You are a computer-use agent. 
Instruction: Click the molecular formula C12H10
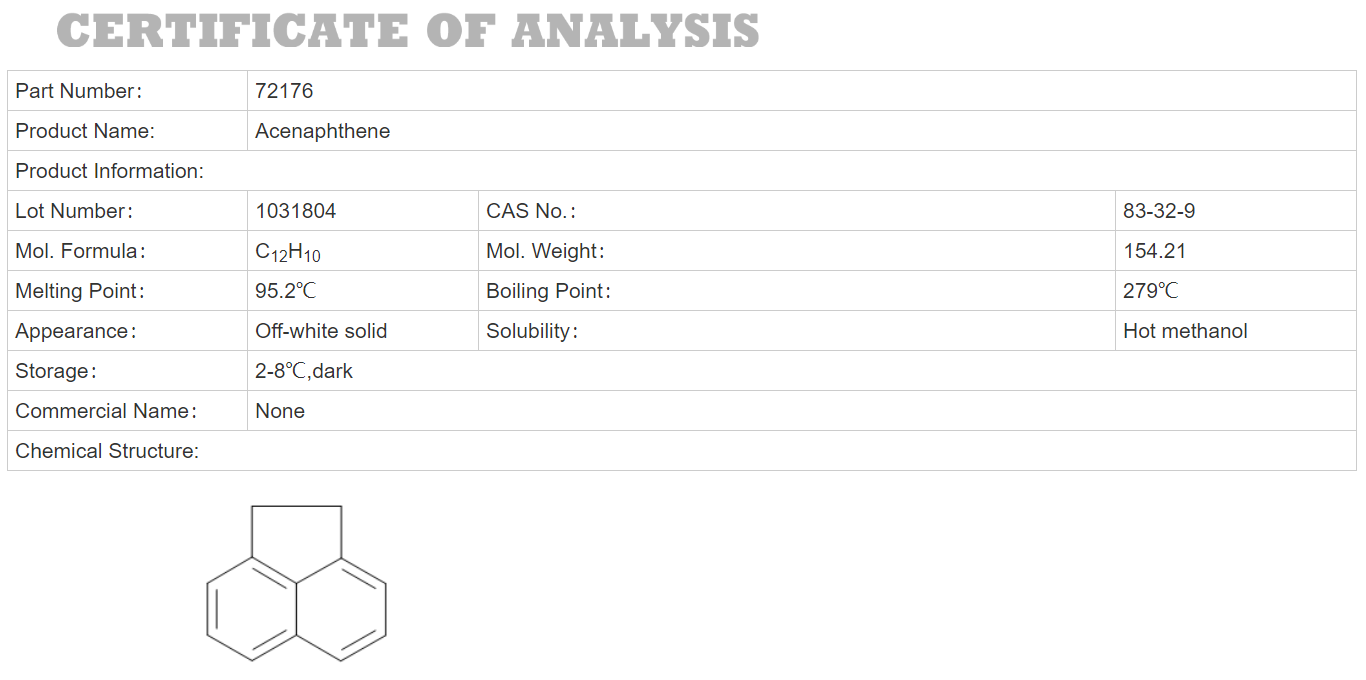click(x=288, y=252)
